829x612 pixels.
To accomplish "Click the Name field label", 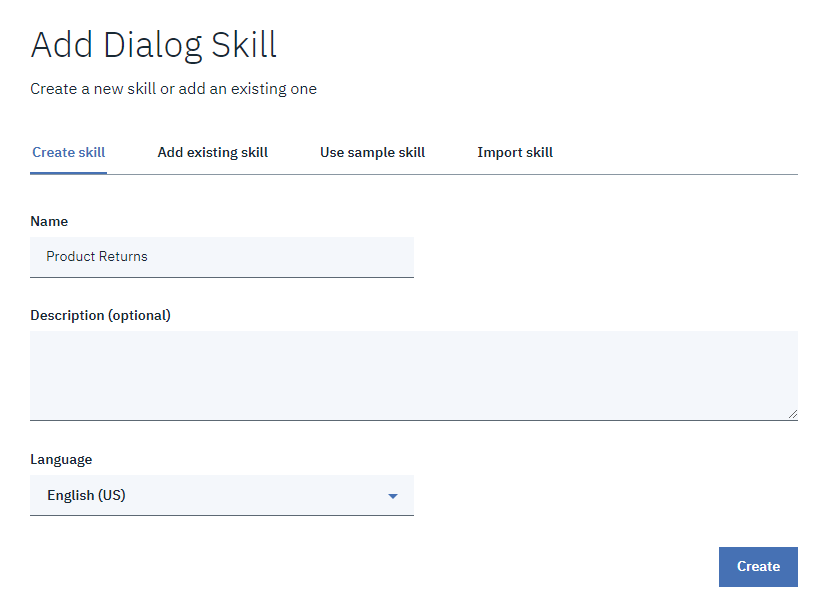I will (x=49, y=221).
